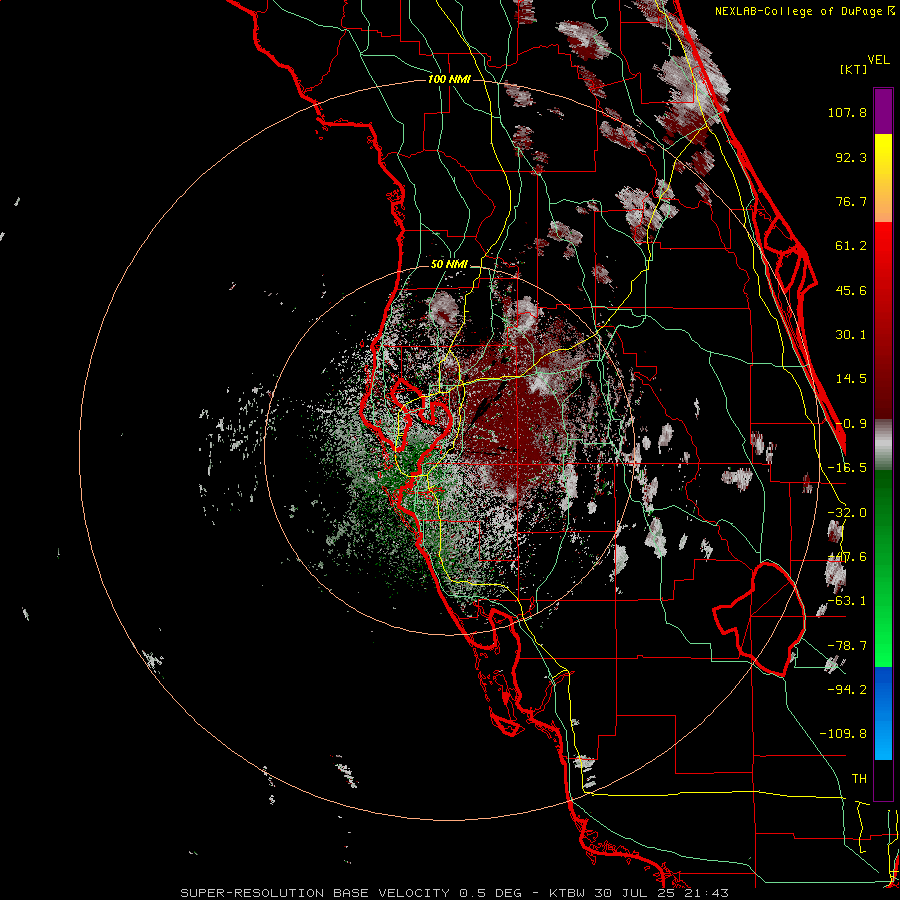Click the yellow-orange segment of color bar

click(883, 178)
